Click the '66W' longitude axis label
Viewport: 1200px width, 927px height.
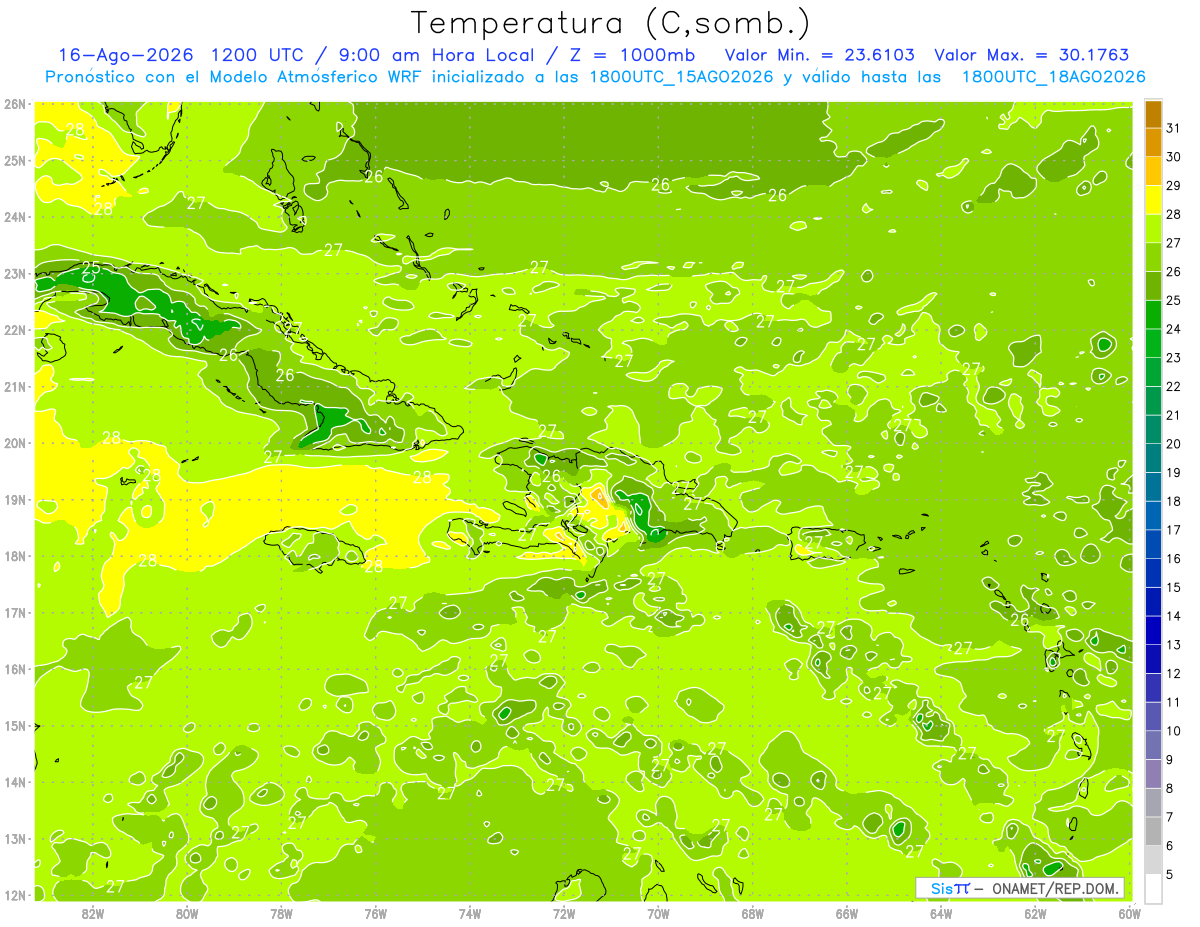pos(847,913)
